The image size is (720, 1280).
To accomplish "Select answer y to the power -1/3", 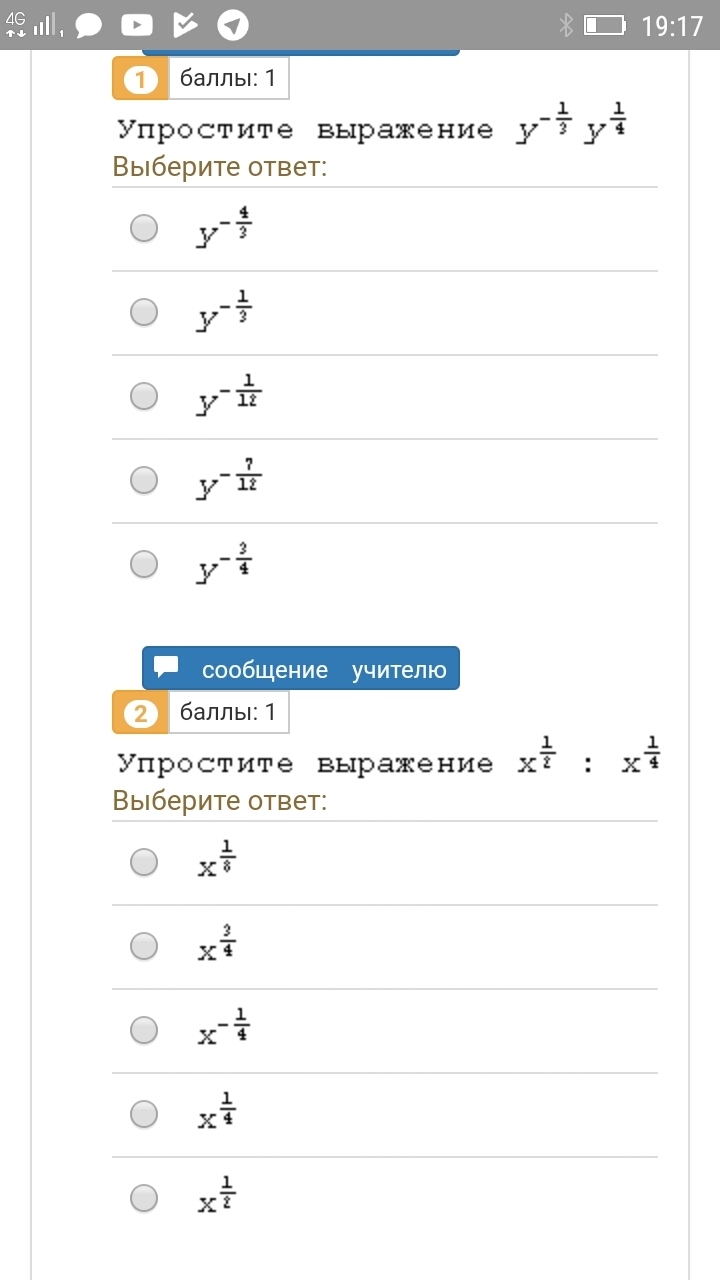I will 145,312.
